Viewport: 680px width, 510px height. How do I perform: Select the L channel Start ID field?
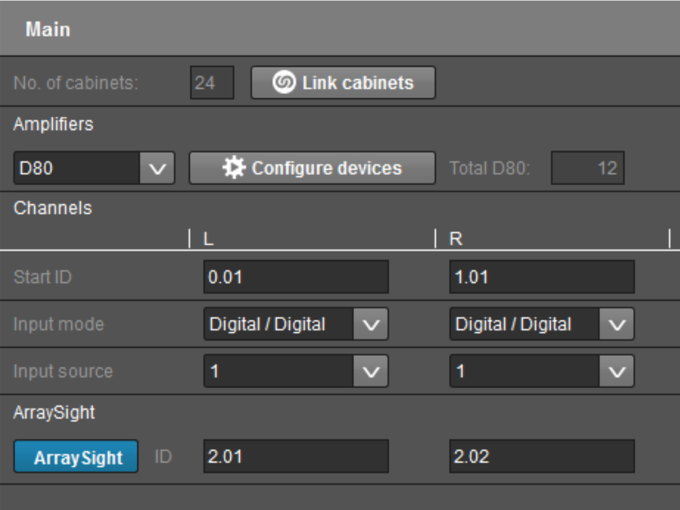[x=296, y=277]
